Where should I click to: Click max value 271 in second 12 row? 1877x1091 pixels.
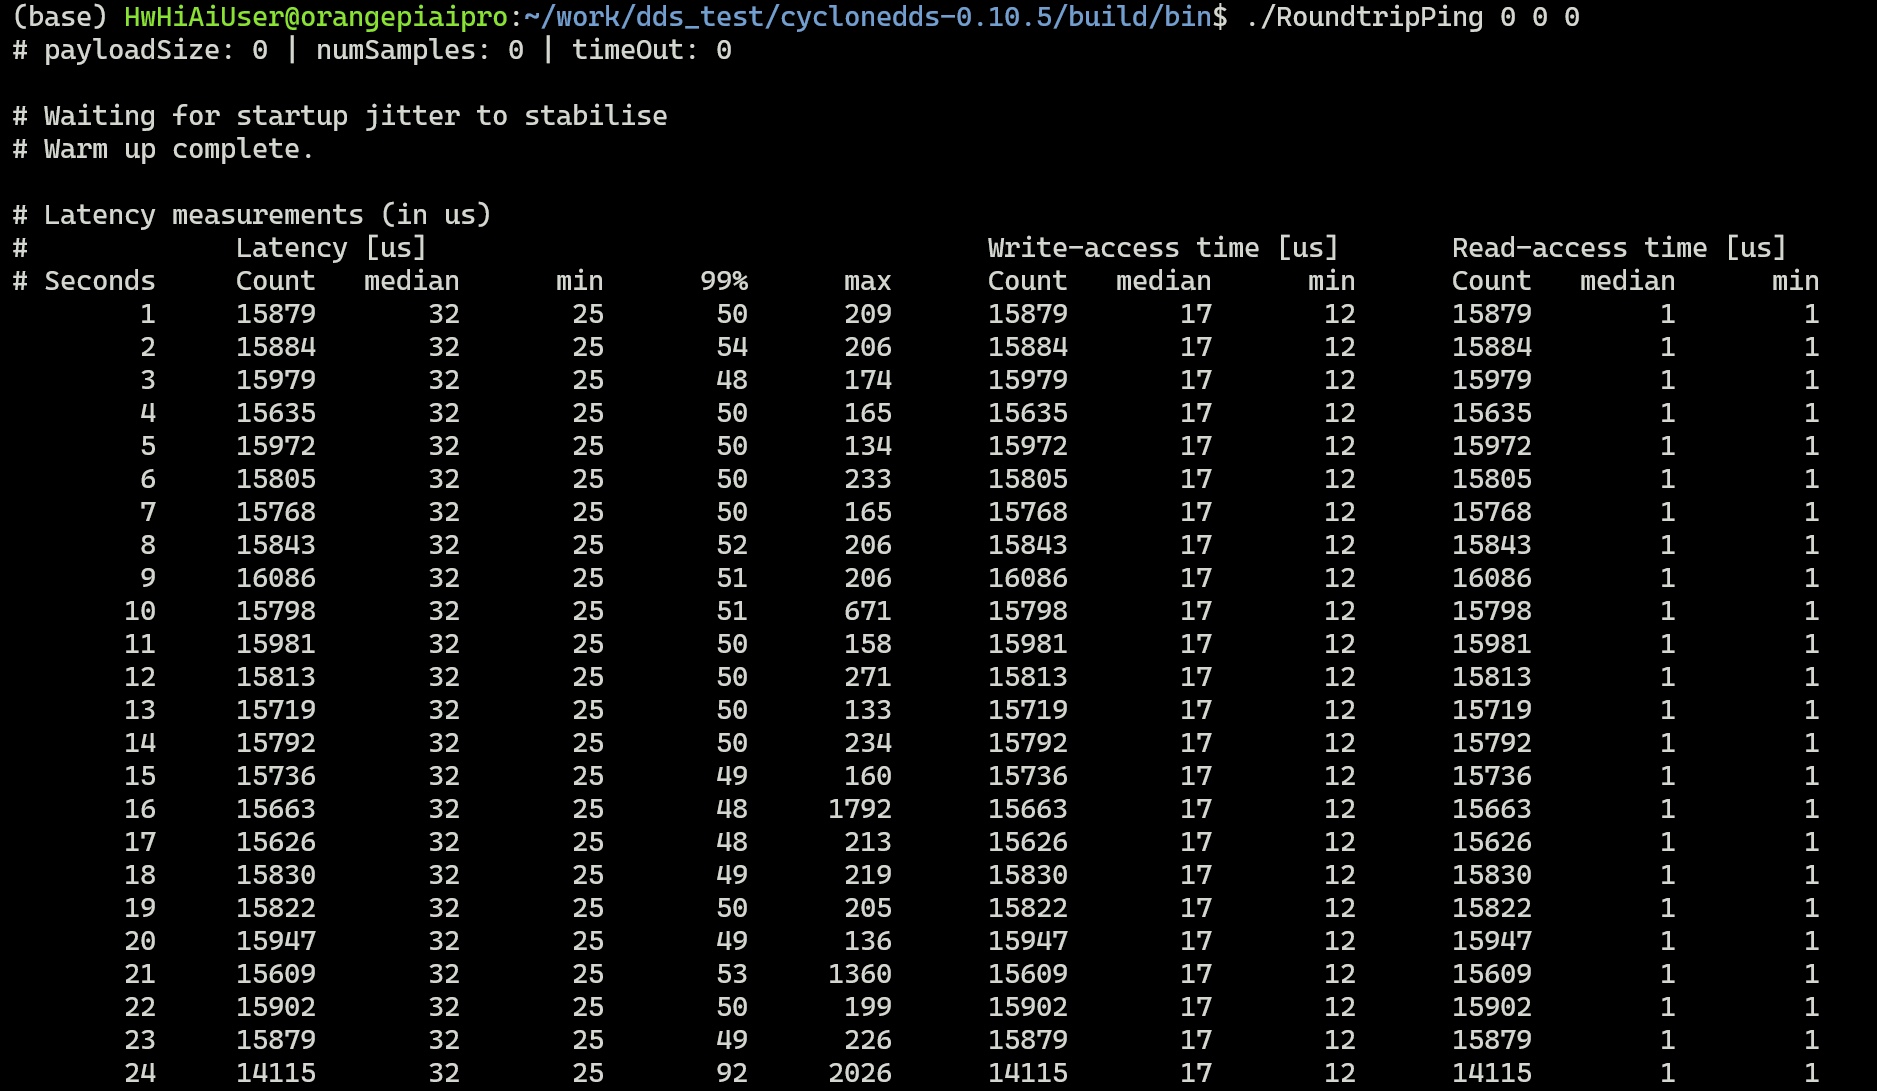click(868, 677)
